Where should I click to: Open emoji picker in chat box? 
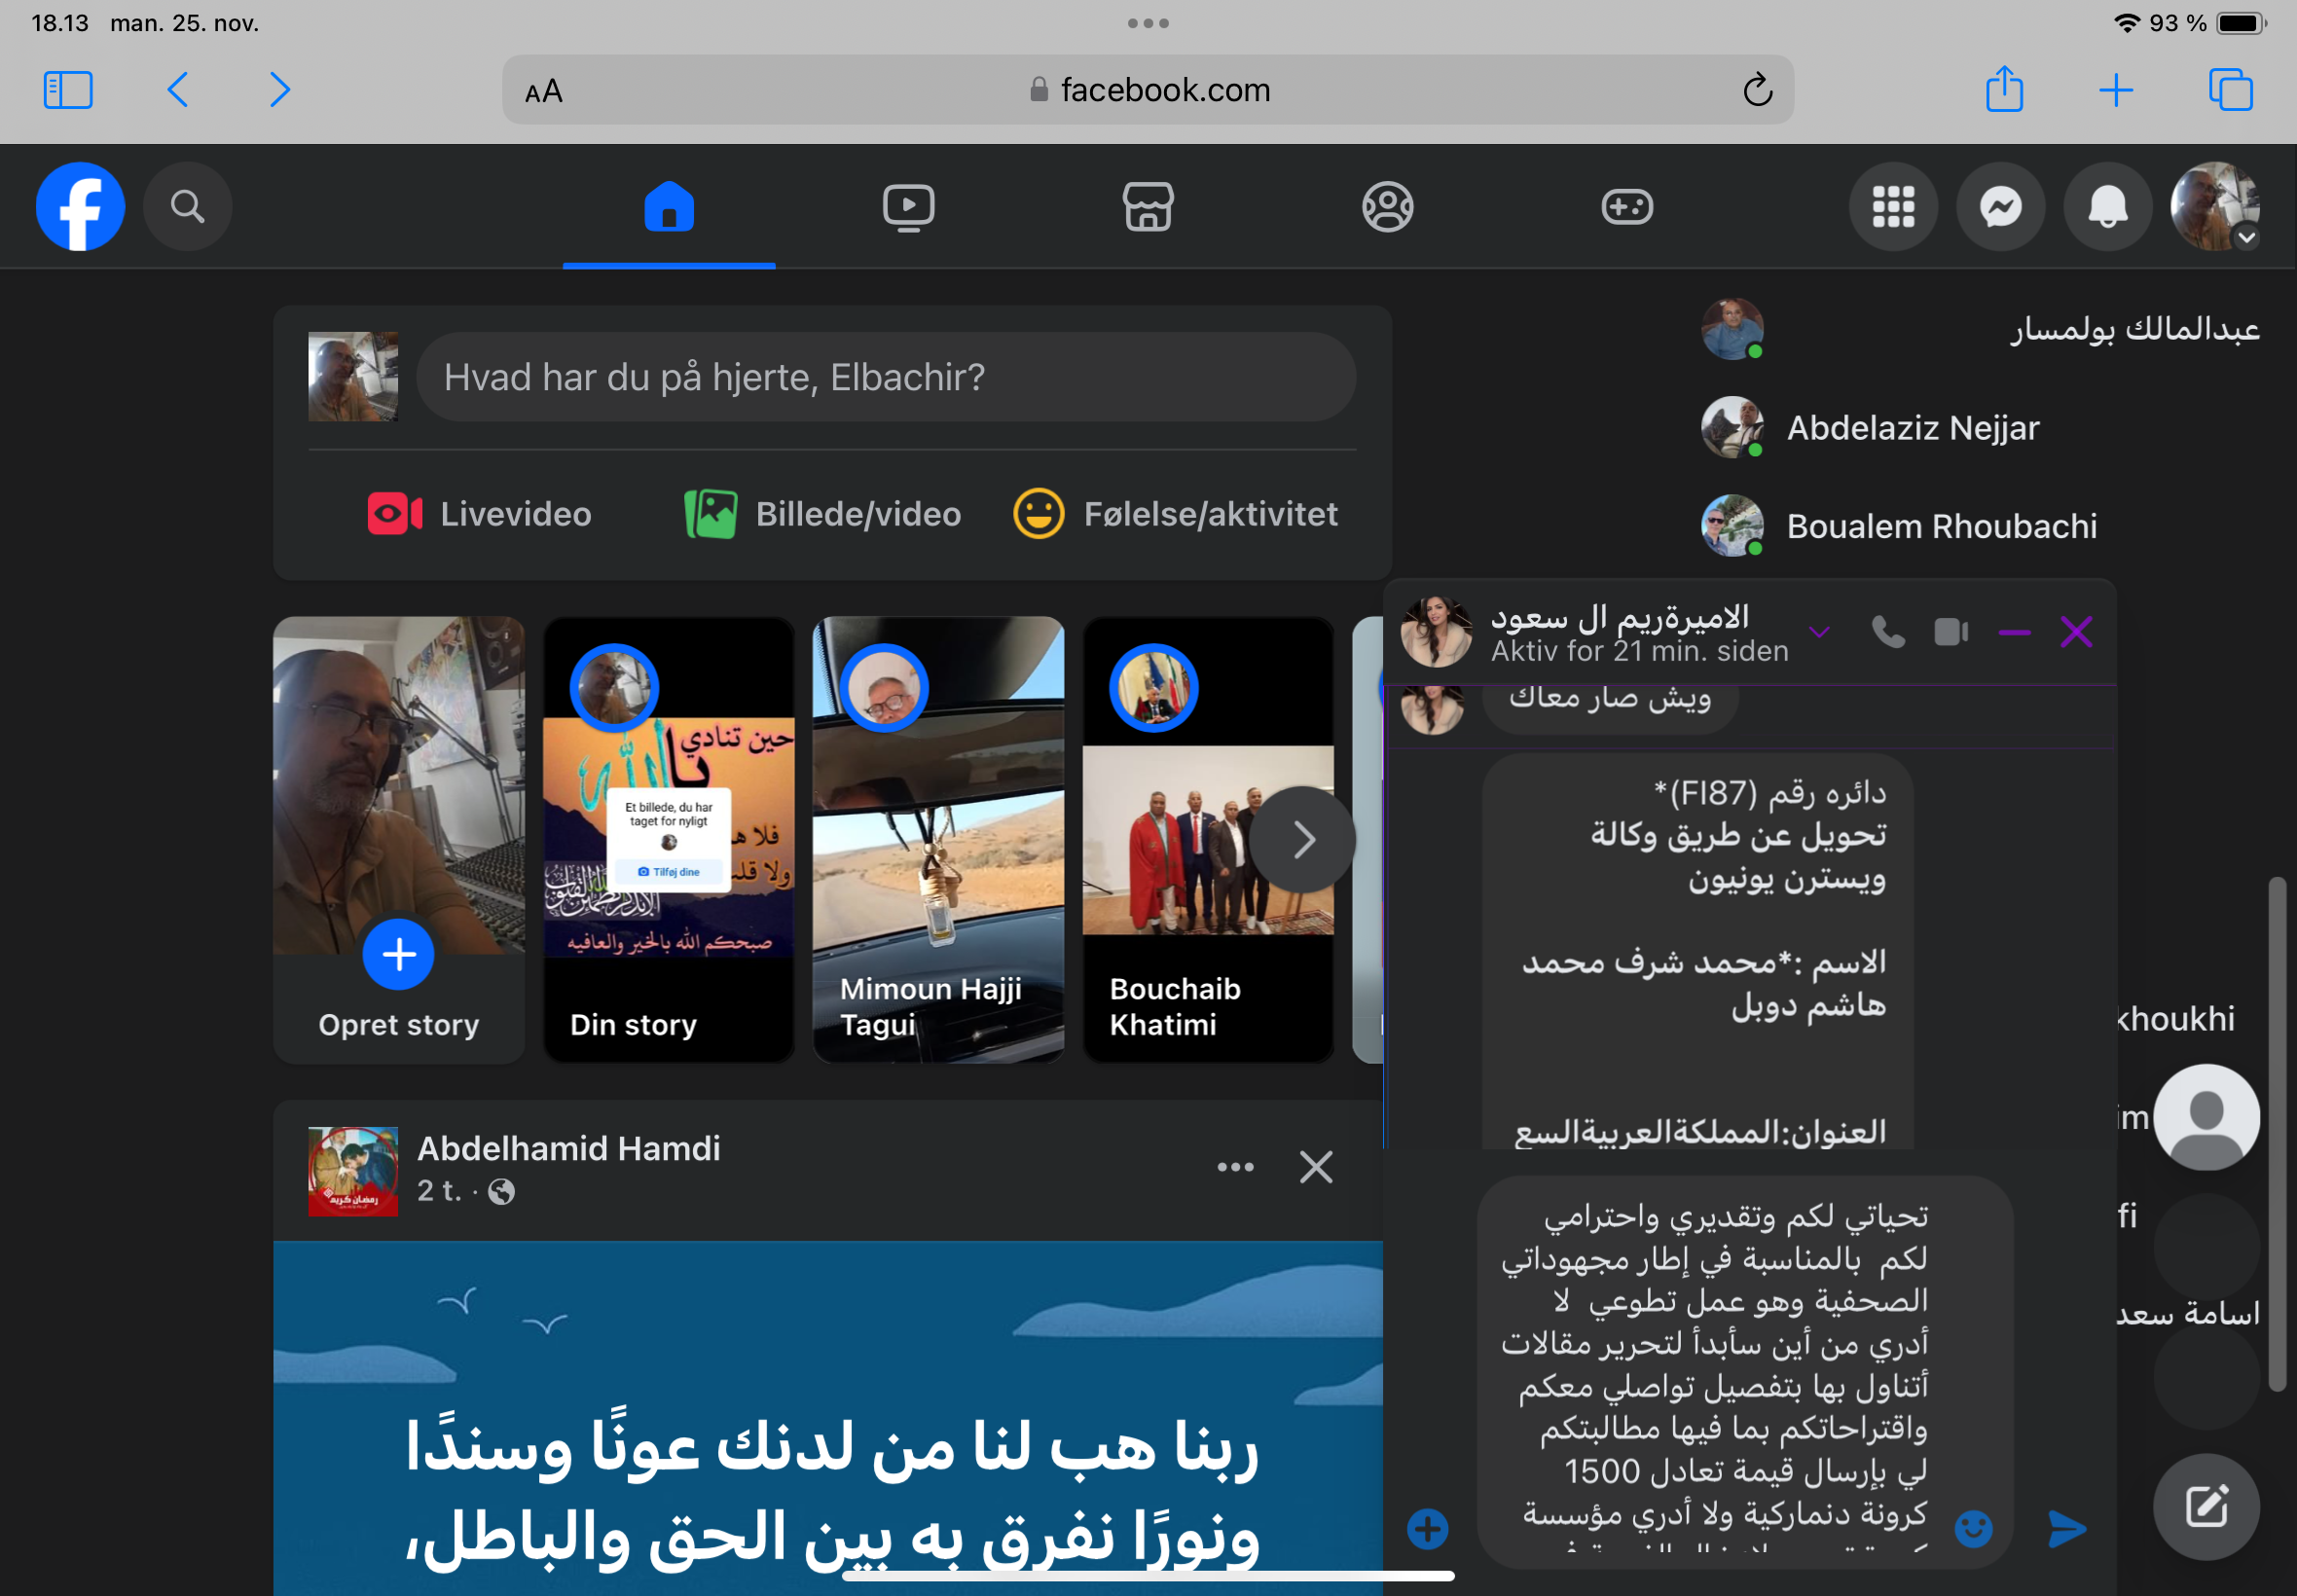pos(1973,1528)
